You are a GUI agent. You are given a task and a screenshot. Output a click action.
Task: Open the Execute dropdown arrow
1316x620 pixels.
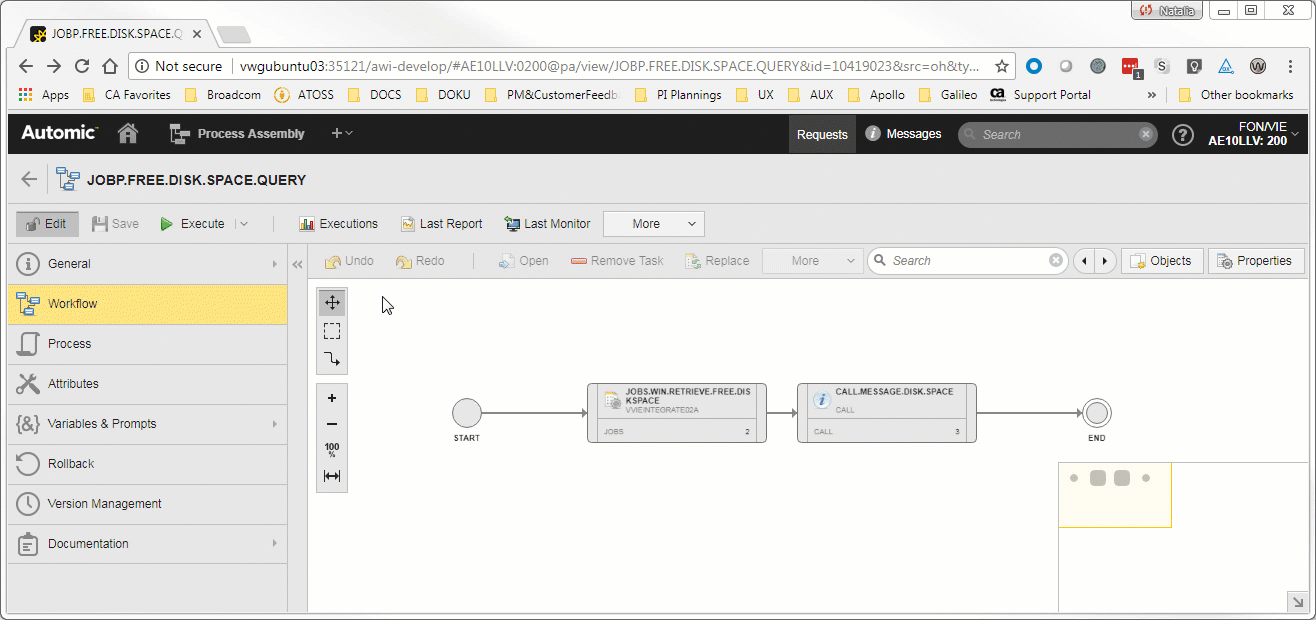[244, 224]
